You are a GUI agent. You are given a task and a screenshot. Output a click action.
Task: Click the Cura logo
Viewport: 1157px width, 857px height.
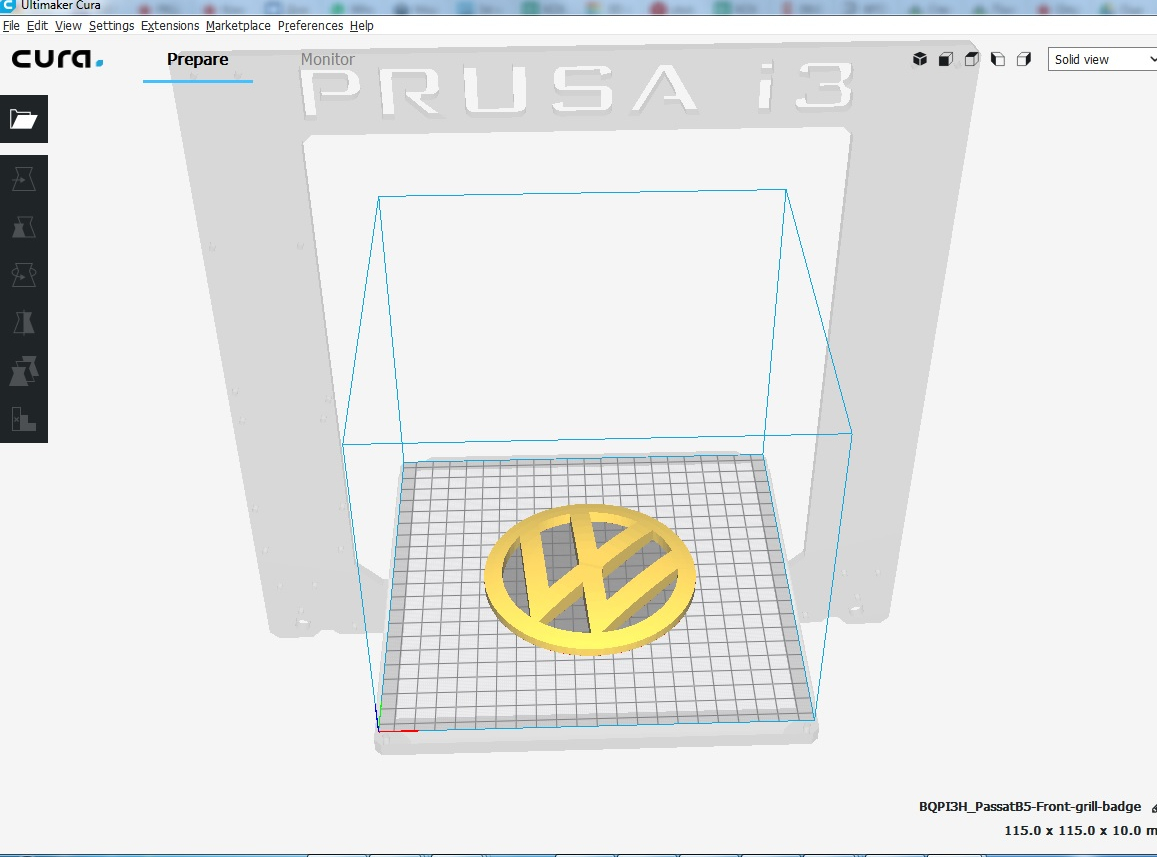(x=57, y=59)
